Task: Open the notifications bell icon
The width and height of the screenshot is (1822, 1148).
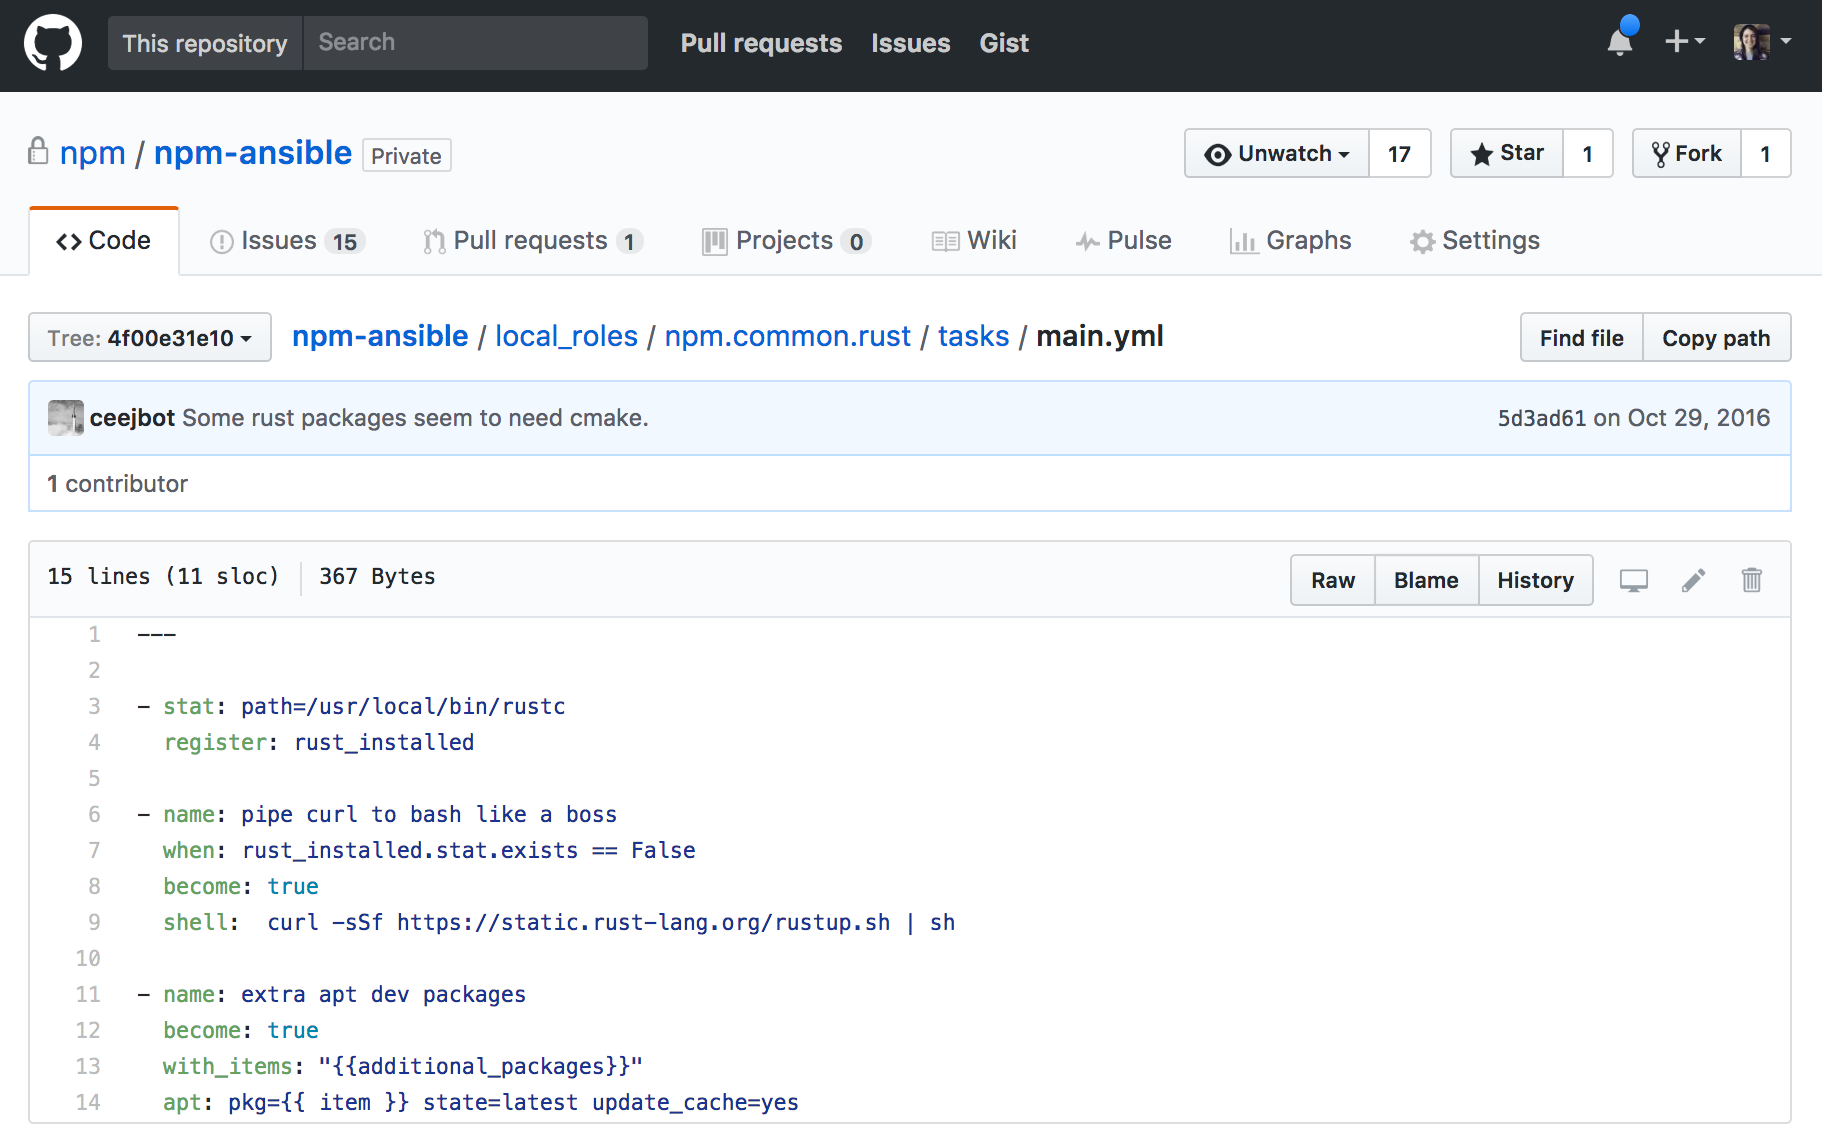Action: point(1621,40)
